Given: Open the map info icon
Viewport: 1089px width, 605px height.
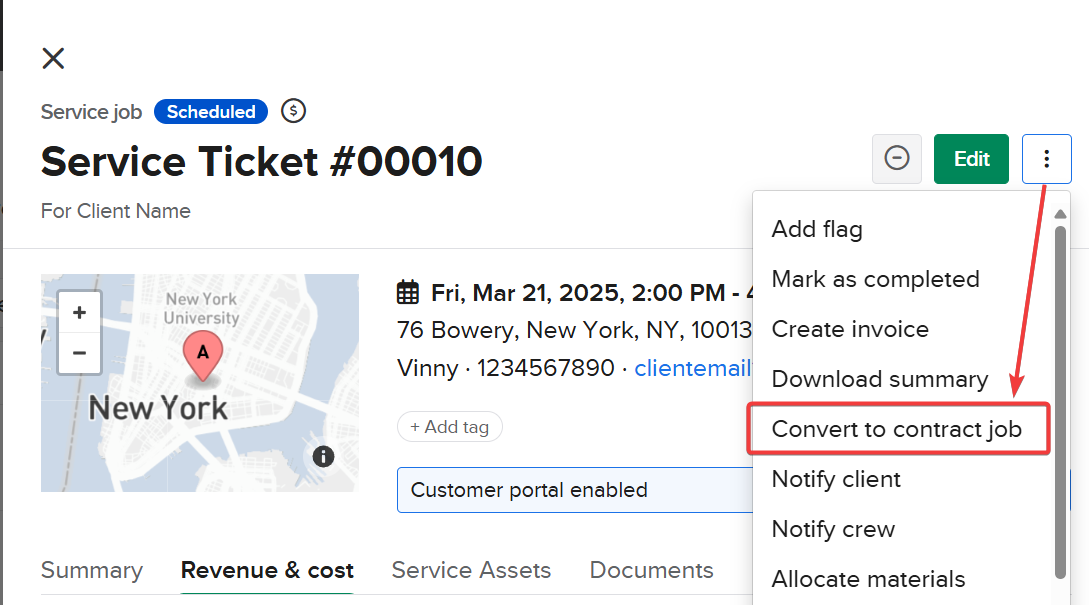Looking at the screenshot, I should [323, 457].
